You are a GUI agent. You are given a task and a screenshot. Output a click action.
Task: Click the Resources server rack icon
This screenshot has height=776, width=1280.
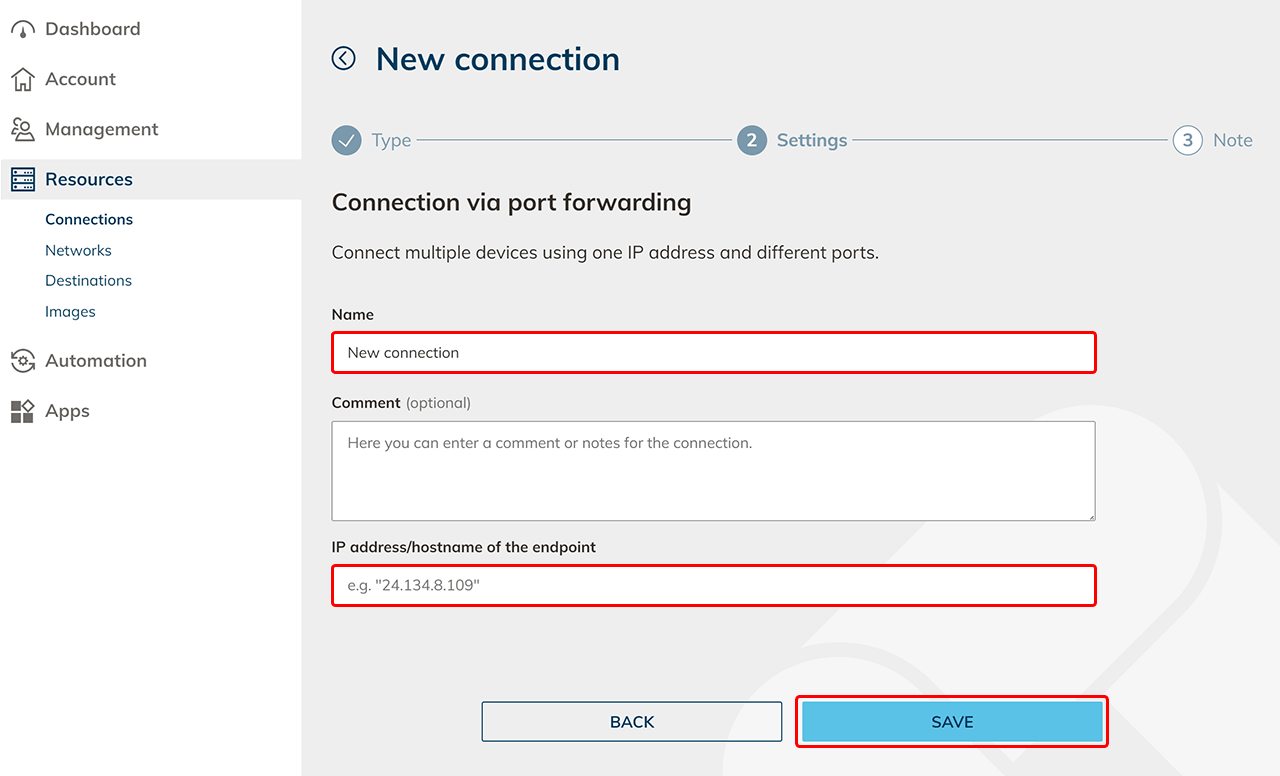22,180
